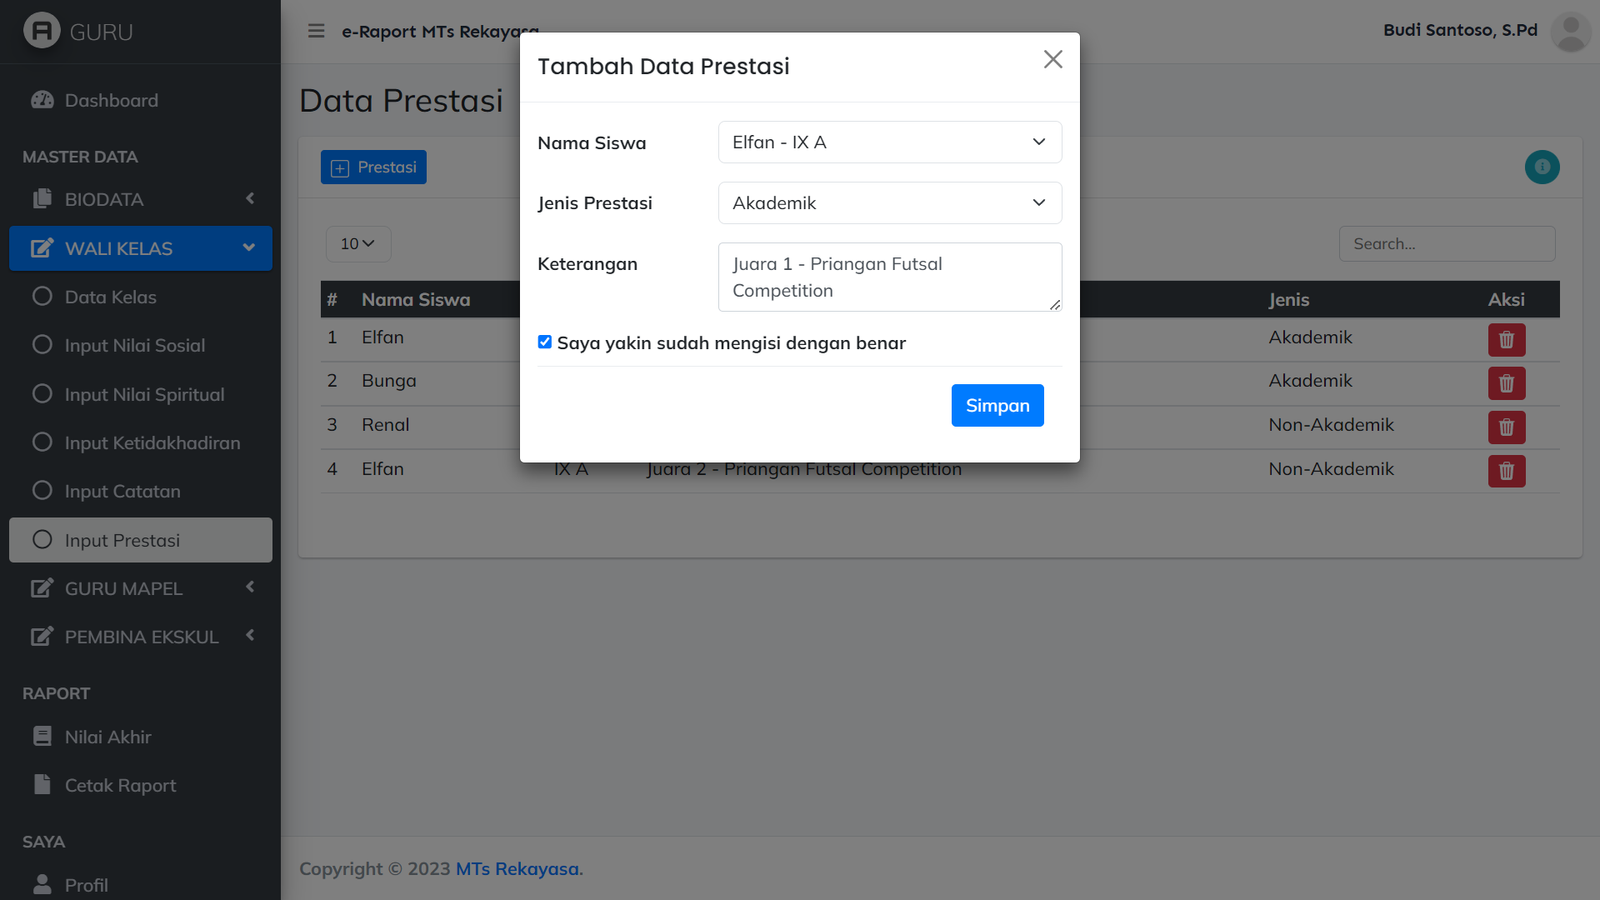Click the user avatar icon

point(1570,32)
